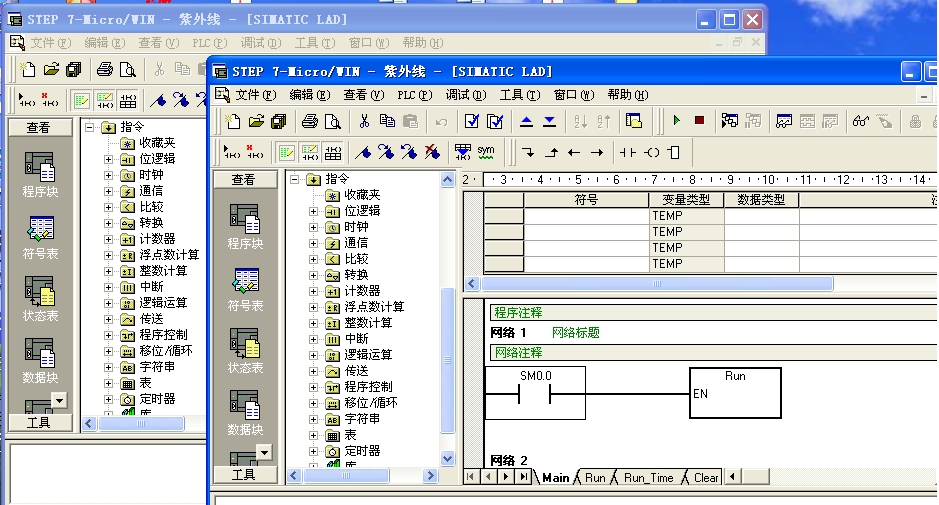939x505 pixels.
Task: Toggle symbol information table button
Action: [332, 153]
